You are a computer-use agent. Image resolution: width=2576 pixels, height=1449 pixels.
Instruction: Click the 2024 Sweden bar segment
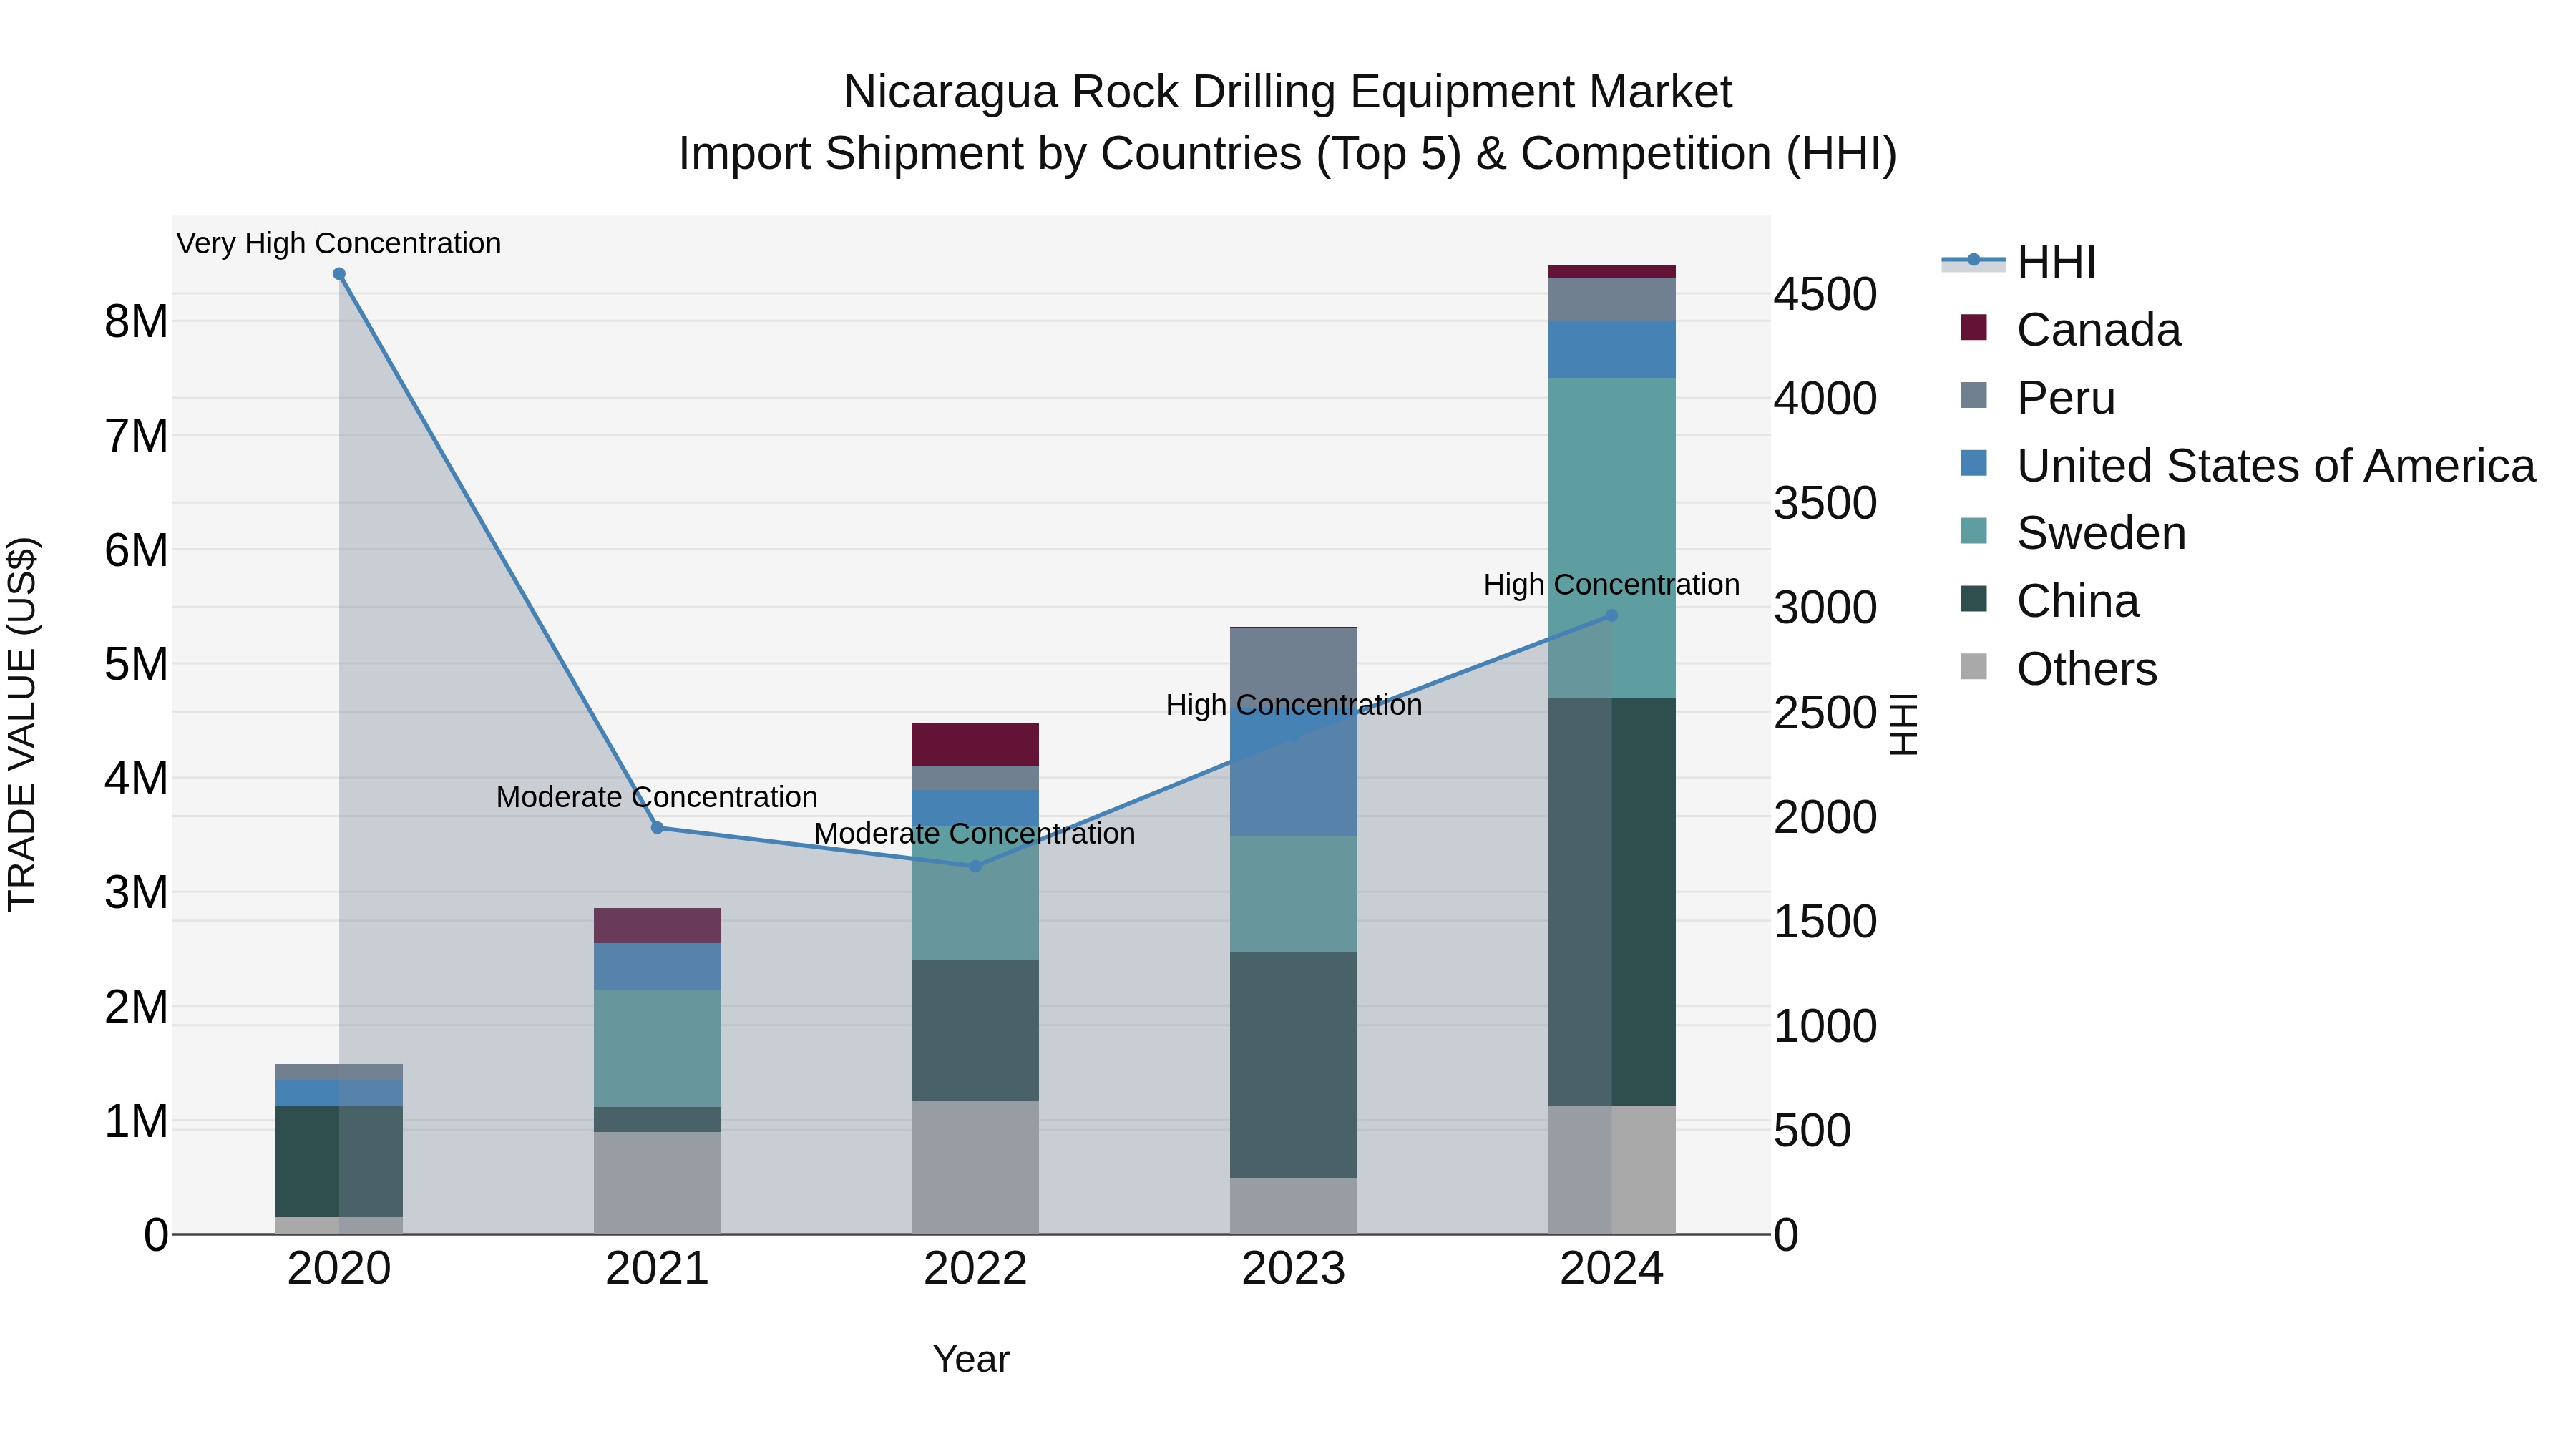point(1611,538)
